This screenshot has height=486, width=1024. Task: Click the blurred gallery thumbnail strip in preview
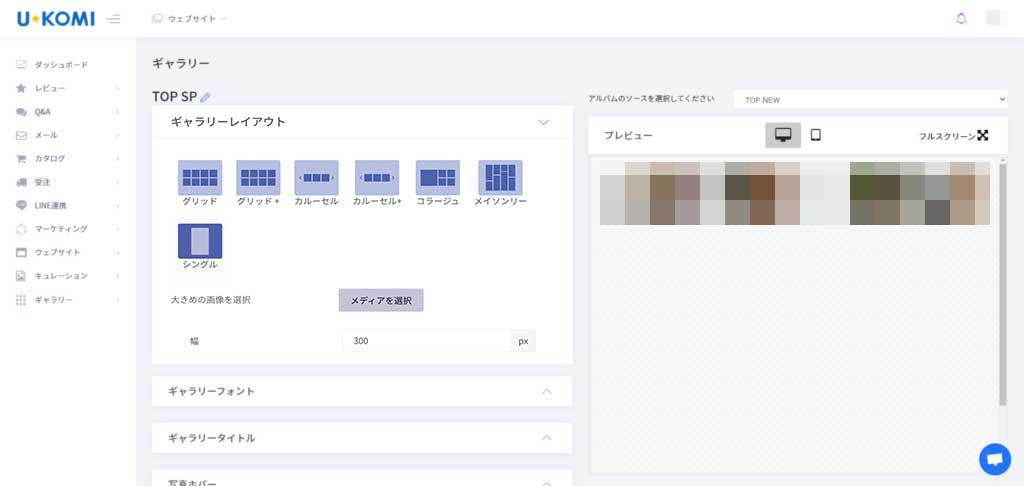[795, 193]
